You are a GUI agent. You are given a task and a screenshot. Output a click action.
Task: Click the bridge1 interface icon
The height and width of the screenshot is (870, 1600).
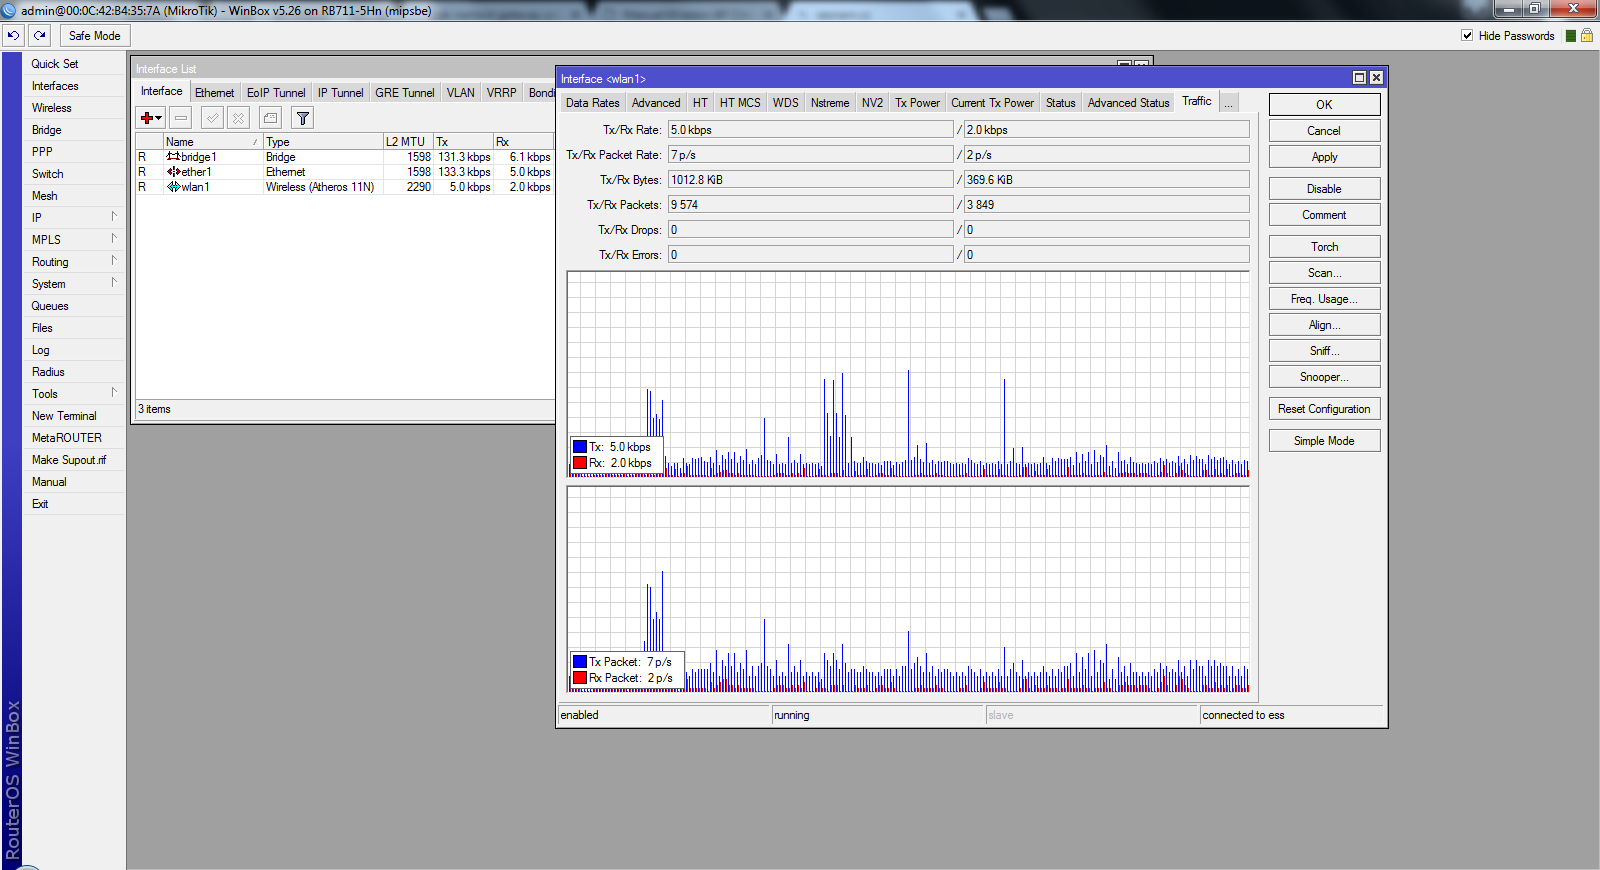click(x=173, y=157)
